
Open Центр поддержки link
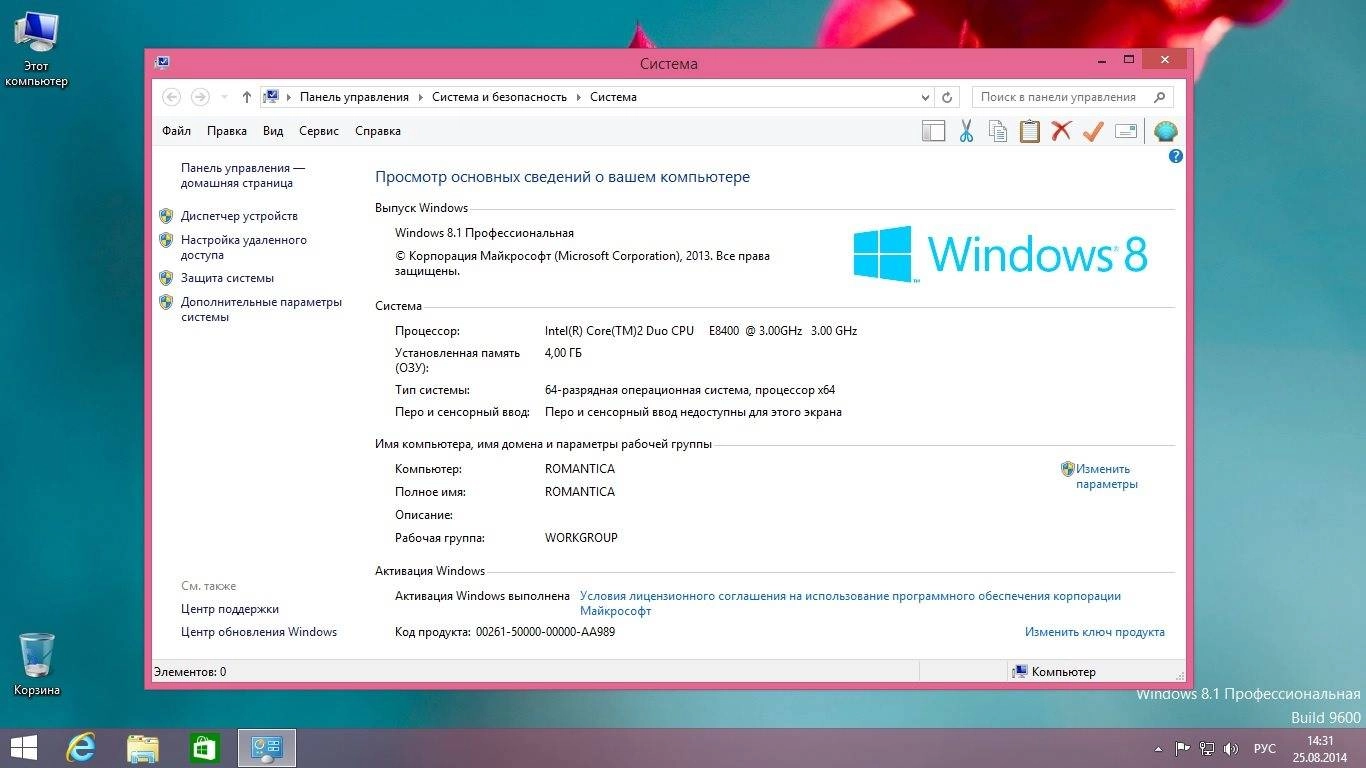230,609
